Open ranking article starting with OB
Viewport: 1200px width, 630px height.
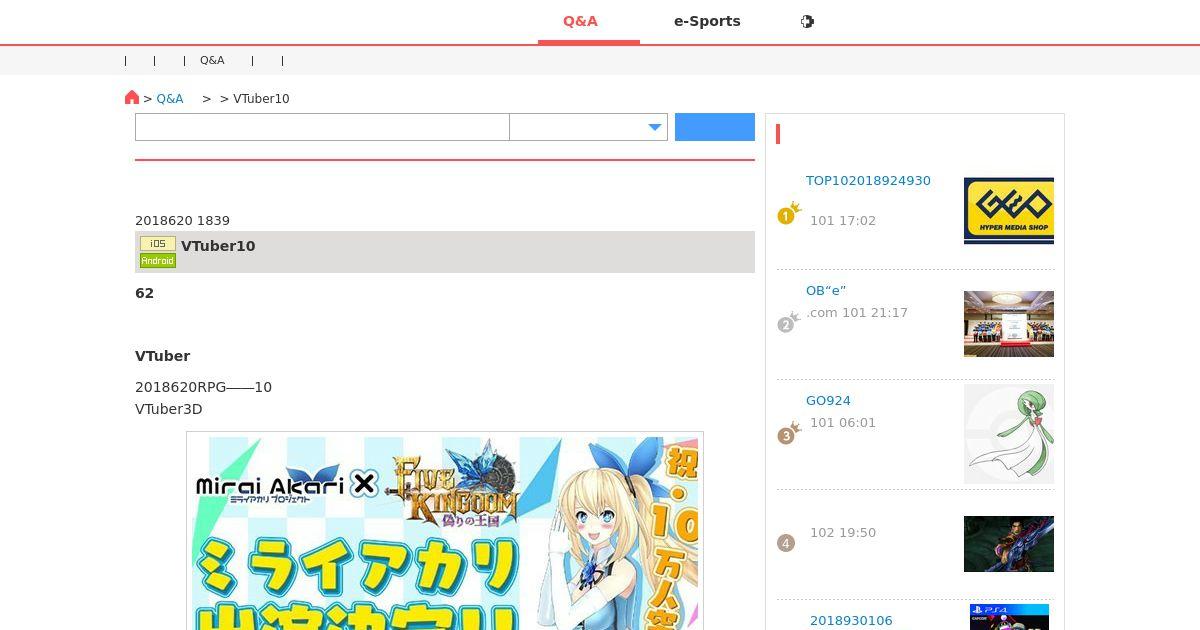pos(826,291)
